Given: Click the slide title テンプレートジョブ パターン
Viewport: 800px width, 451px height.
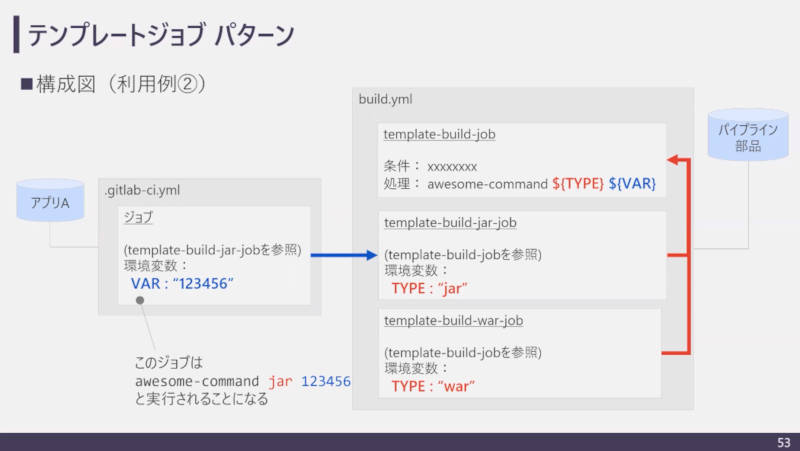Looking at the screenshot, I should click(x=161, y=35).
